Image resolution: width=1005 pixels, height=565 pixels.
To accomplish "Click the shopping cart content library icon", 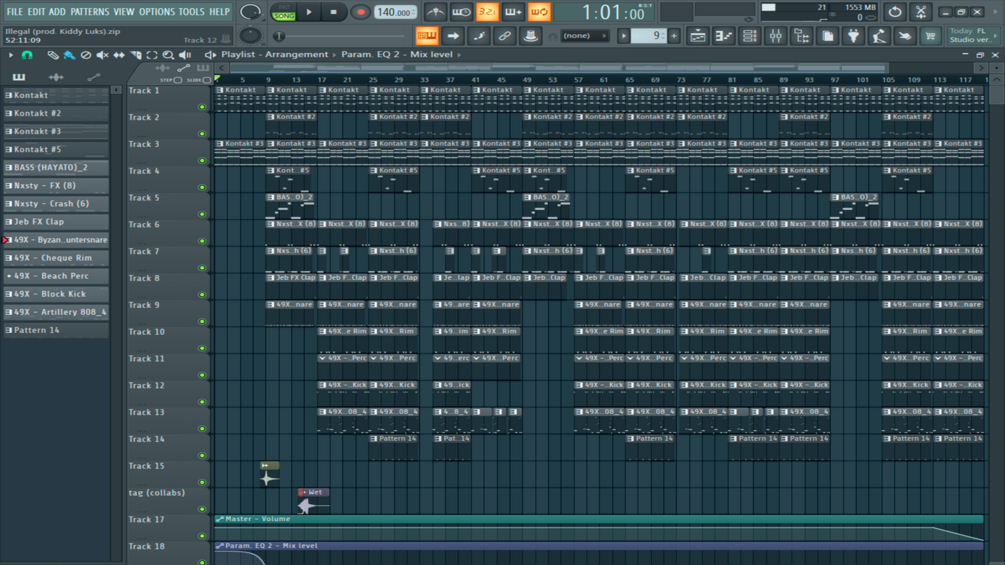I will (930, 36).
